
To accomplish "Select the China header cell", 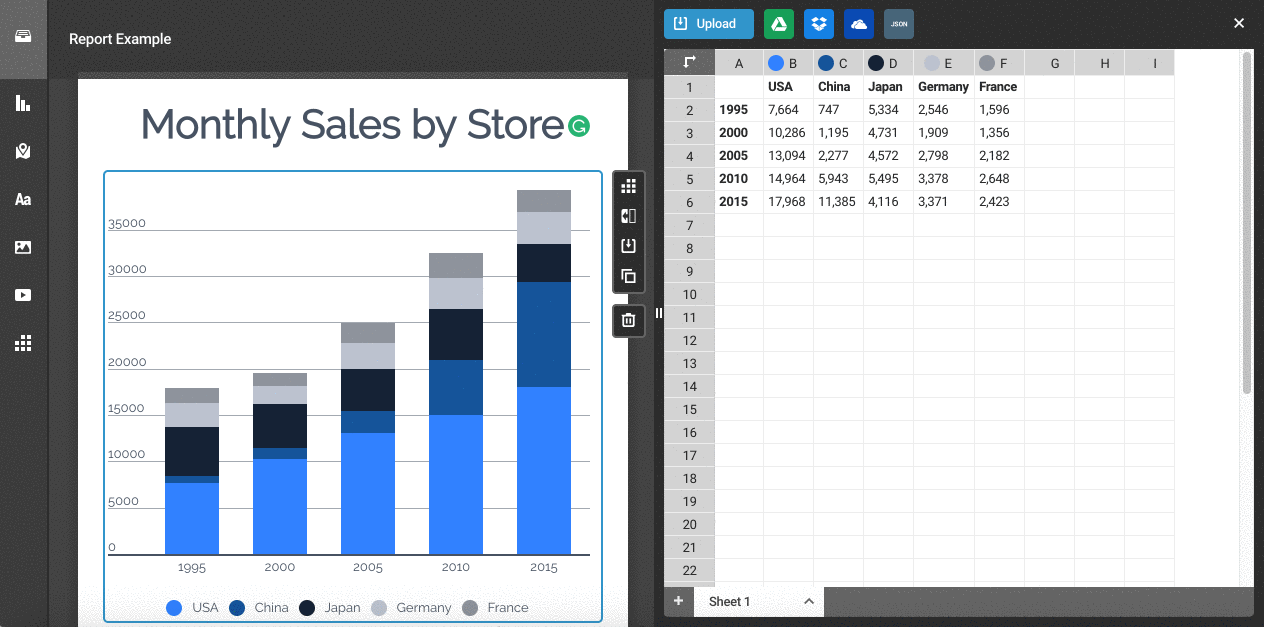I will tap(839, 87).
